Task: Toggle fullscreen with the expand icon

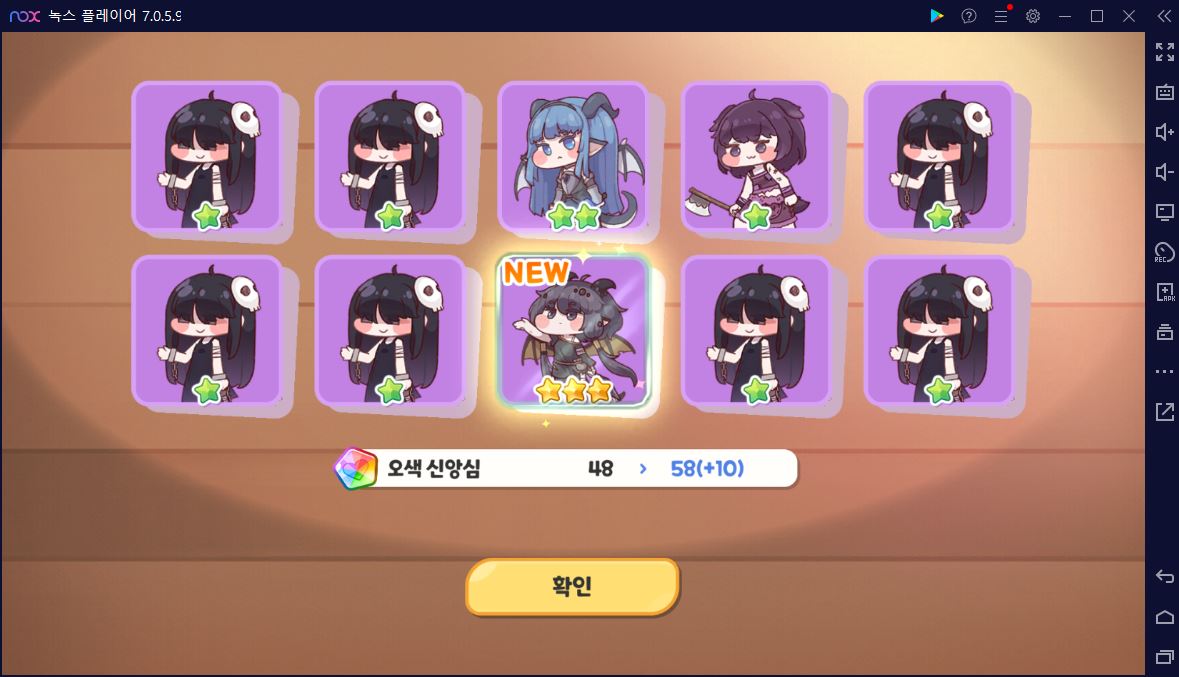Action: pyautogui.click(x=1165, y=52)
